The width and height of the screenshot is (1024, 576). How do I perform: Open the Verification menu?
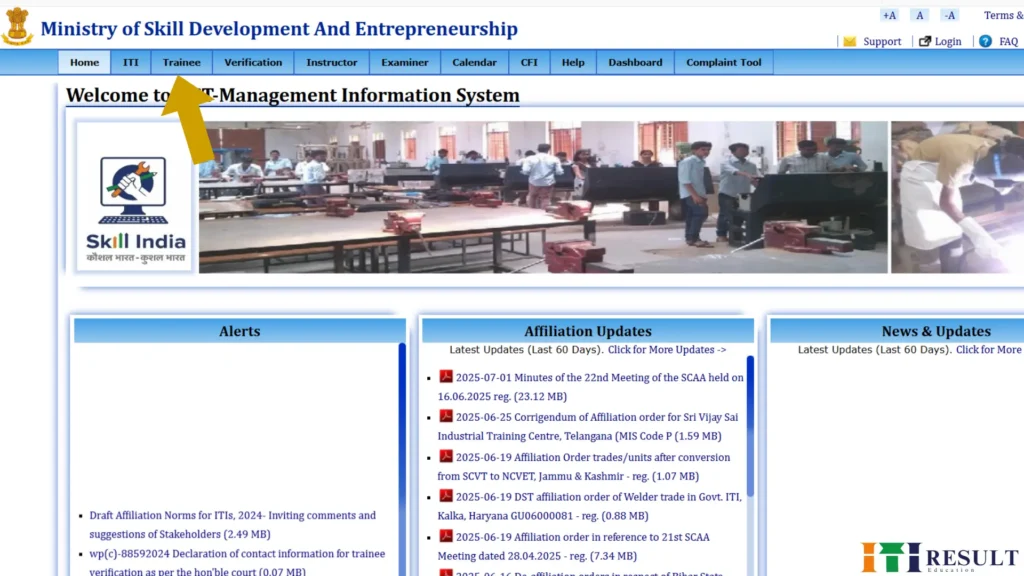(x=253, y=63)
